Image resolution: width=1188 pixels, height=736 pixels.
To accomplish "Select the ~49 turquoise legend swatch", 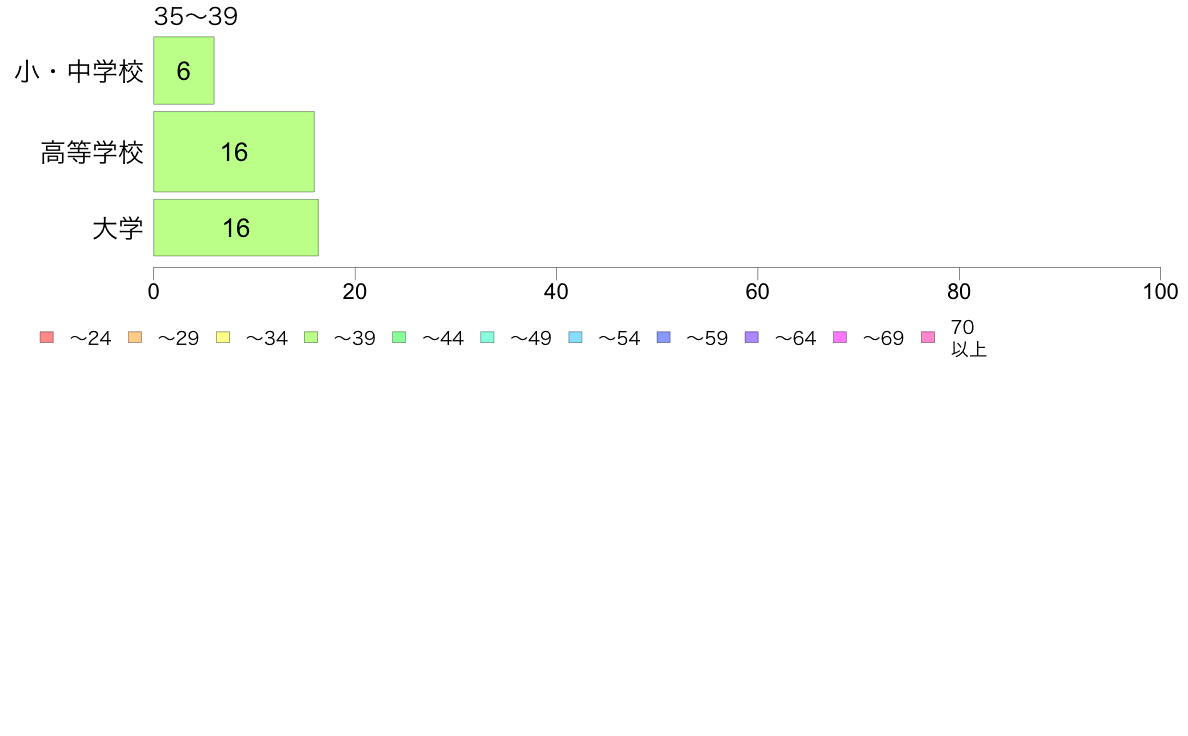I will [x=487, y=337].
